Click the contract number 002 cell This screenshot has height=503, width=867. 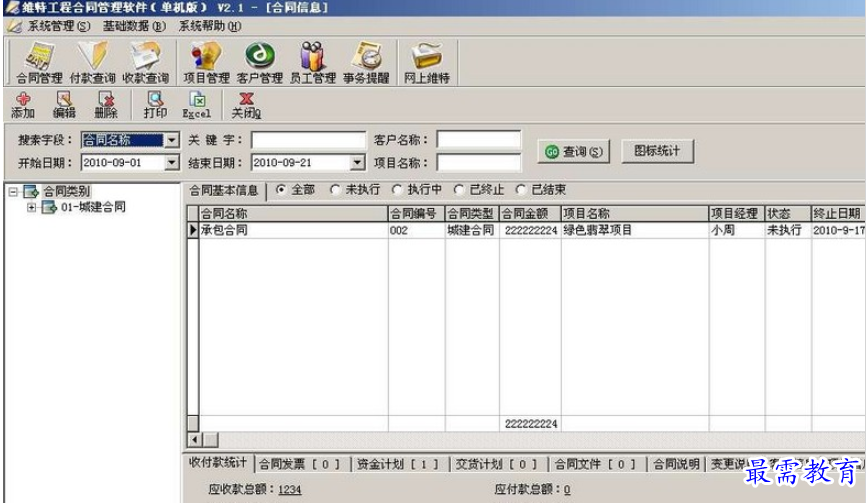[x=416, y=230]
